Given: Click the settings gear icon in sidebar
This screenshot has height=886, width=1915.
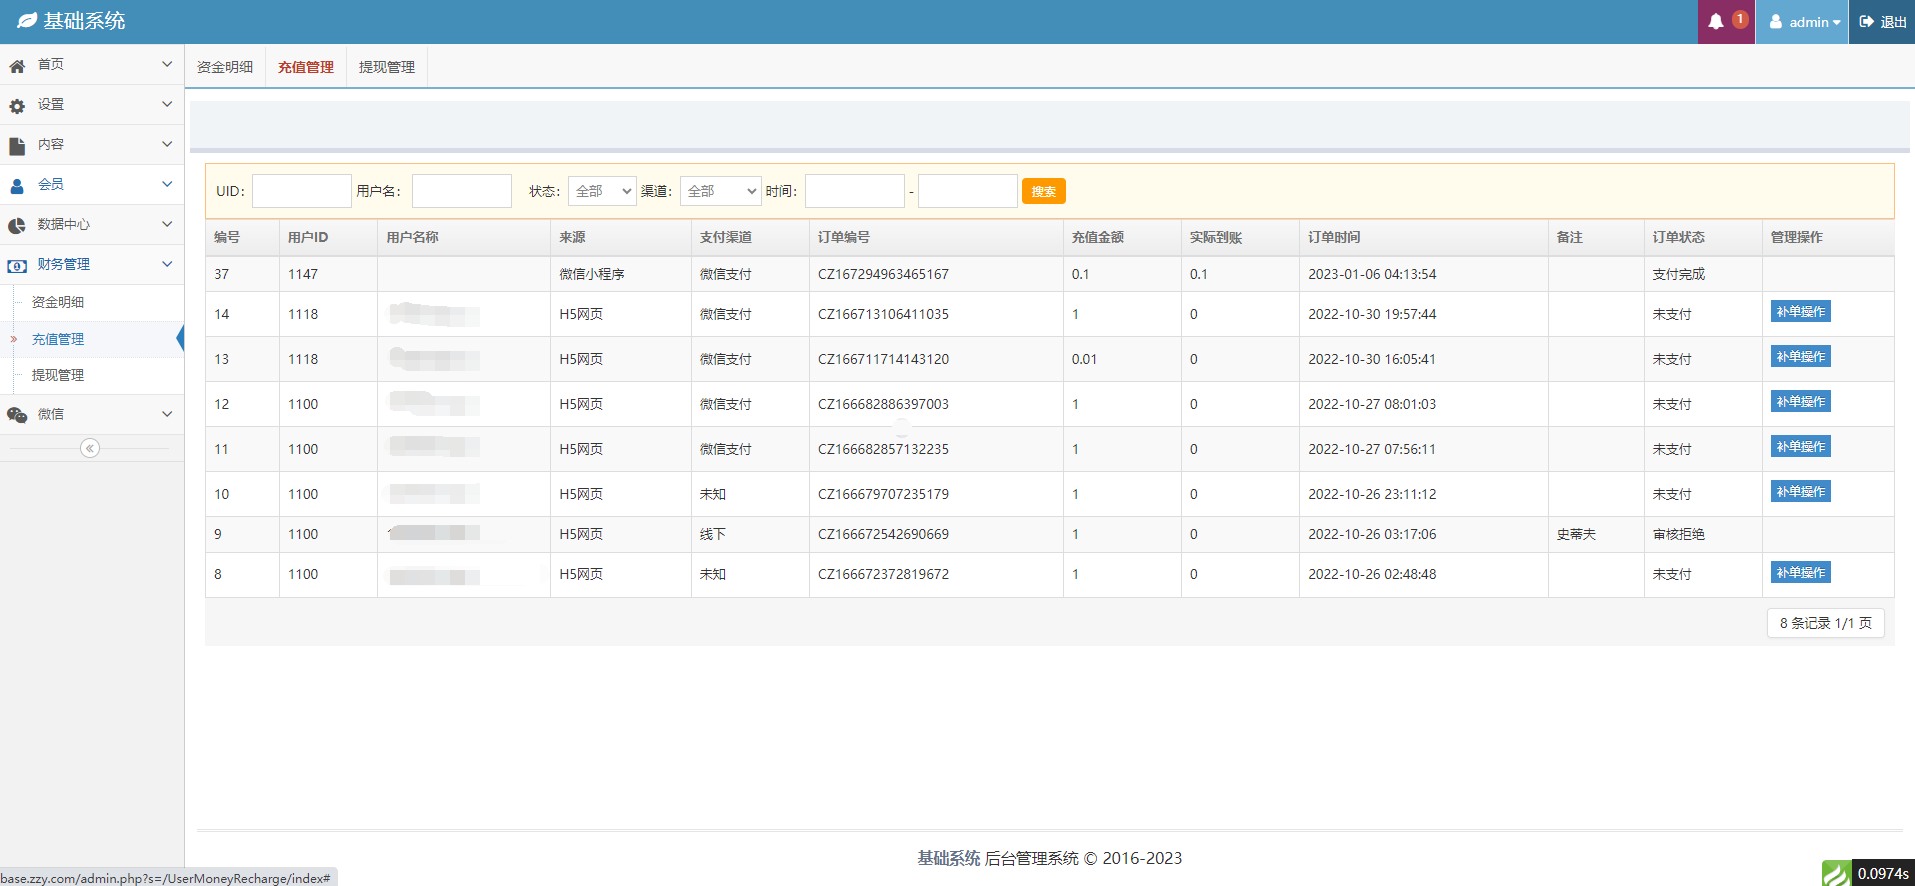Looking at the screenshot, I should click(x=17, y=106).
